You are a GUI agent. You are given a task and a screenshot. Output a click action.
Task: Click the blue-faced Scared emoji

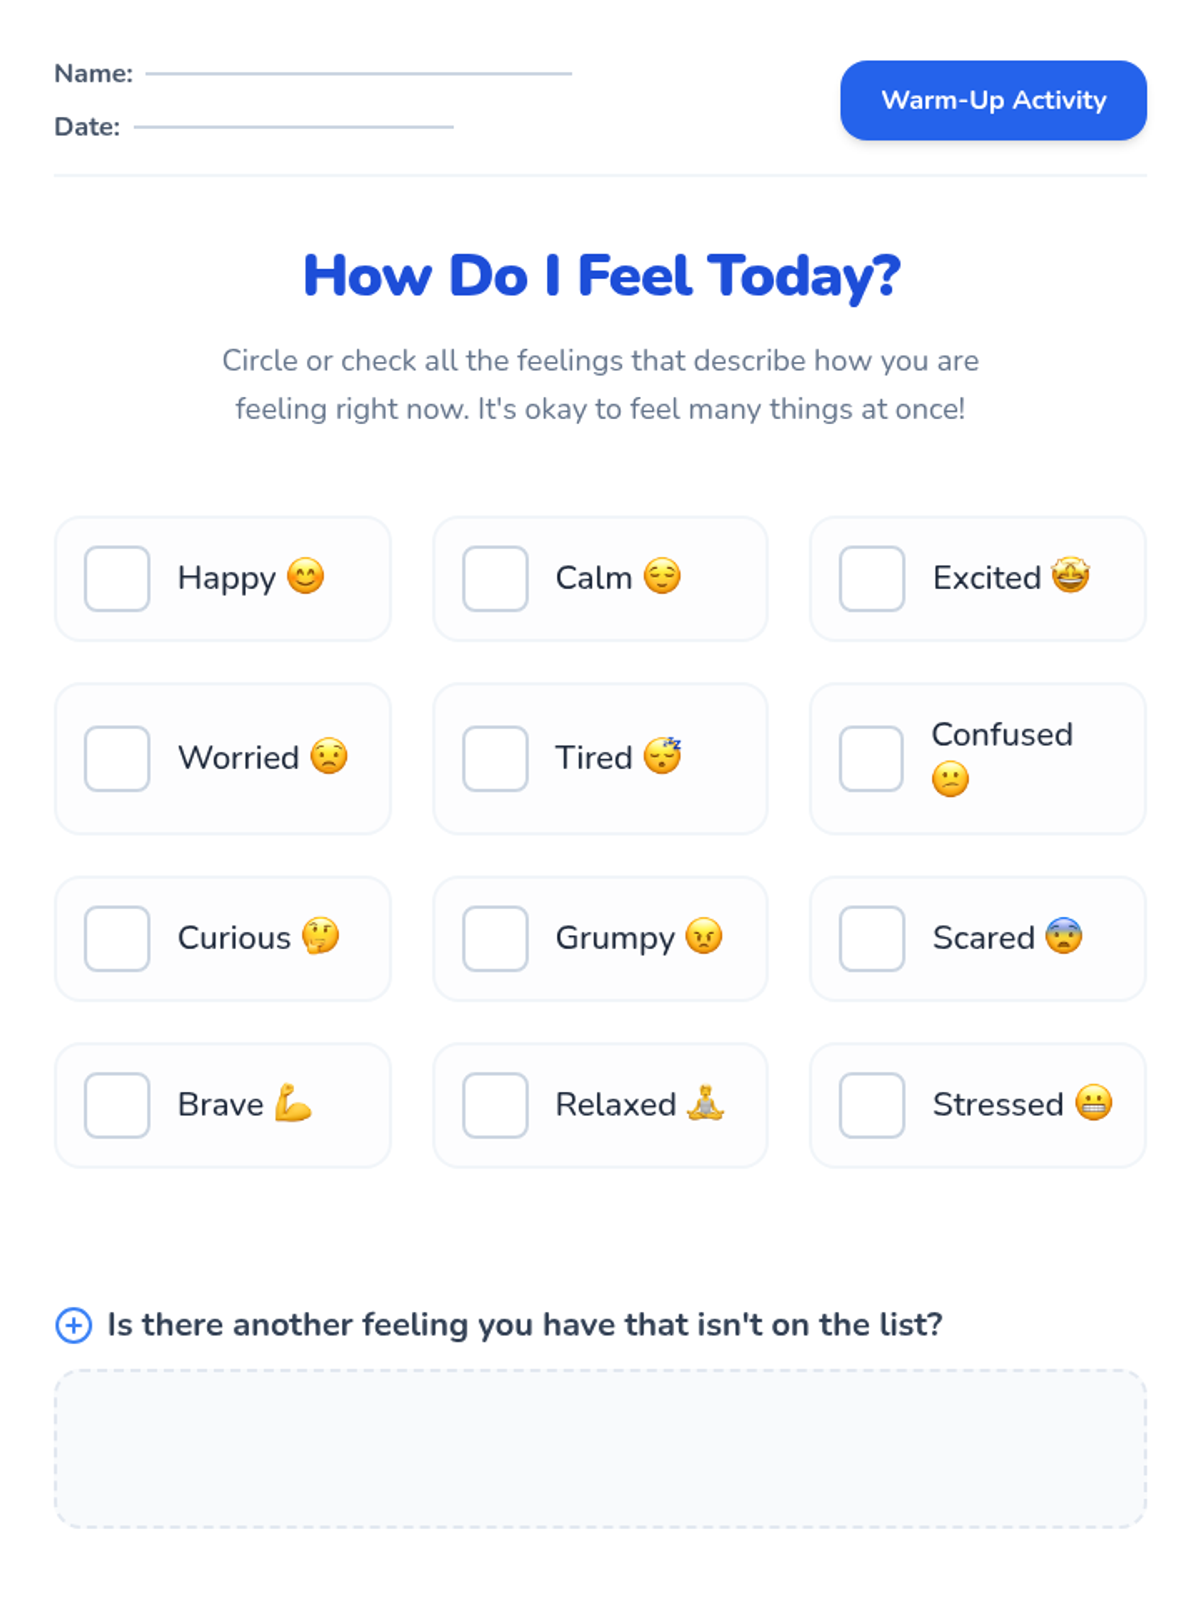(1064, 937)
